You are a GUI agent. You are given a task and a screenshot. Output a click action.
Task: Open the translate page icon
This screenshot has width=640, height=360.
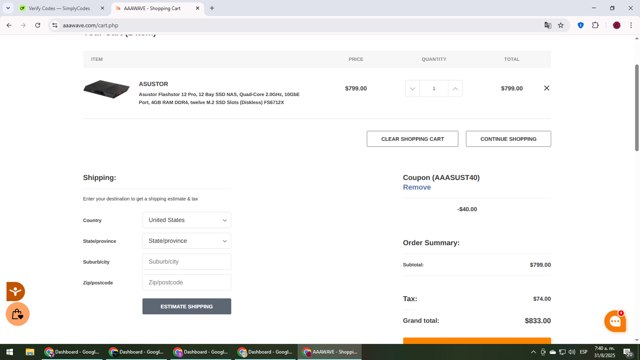pos(548,25)
